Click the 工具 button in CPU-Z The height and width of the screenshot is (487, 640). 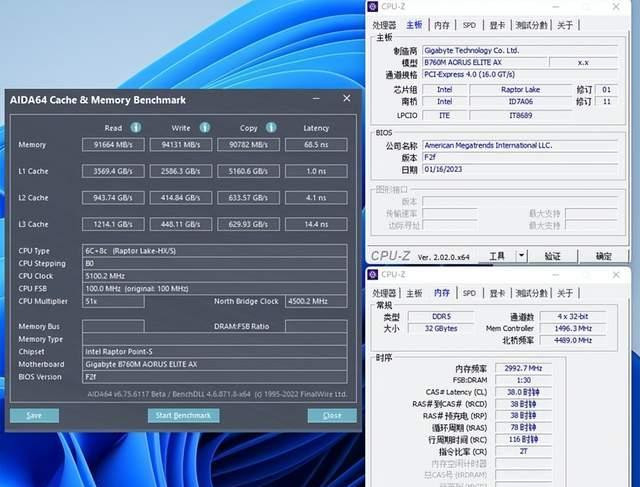point(497,256)
